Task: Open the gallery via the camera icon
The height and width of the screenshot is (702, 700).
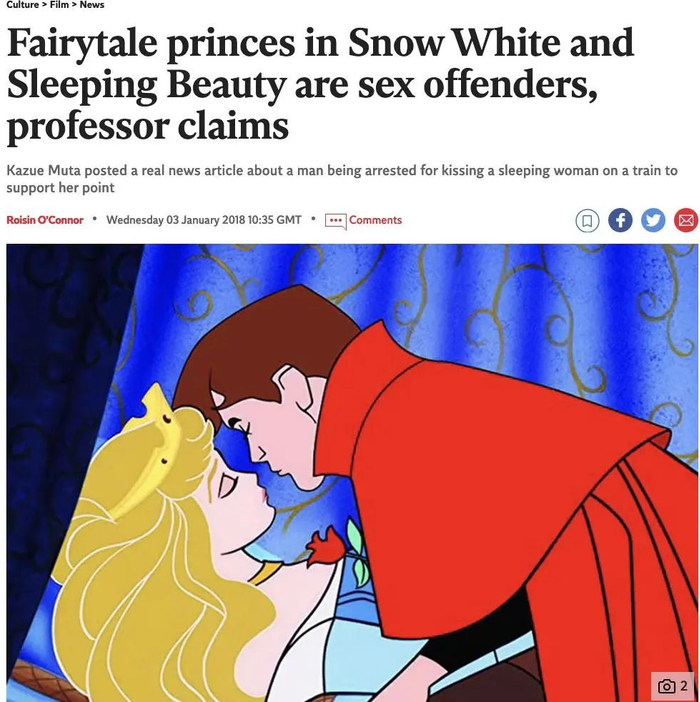Action: tap(666, 686)
